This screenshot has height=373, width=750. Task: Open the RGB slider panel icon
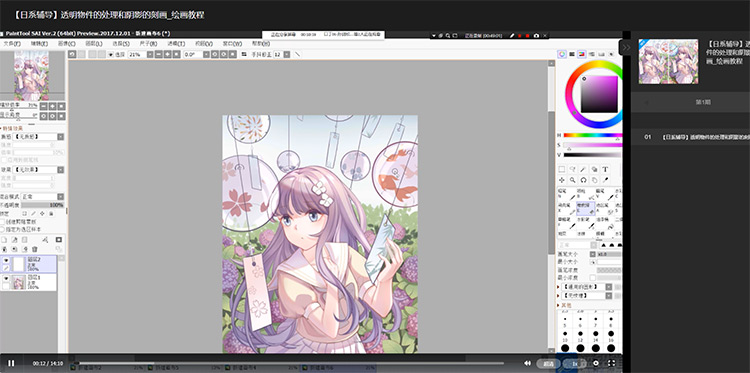[572, 55]
